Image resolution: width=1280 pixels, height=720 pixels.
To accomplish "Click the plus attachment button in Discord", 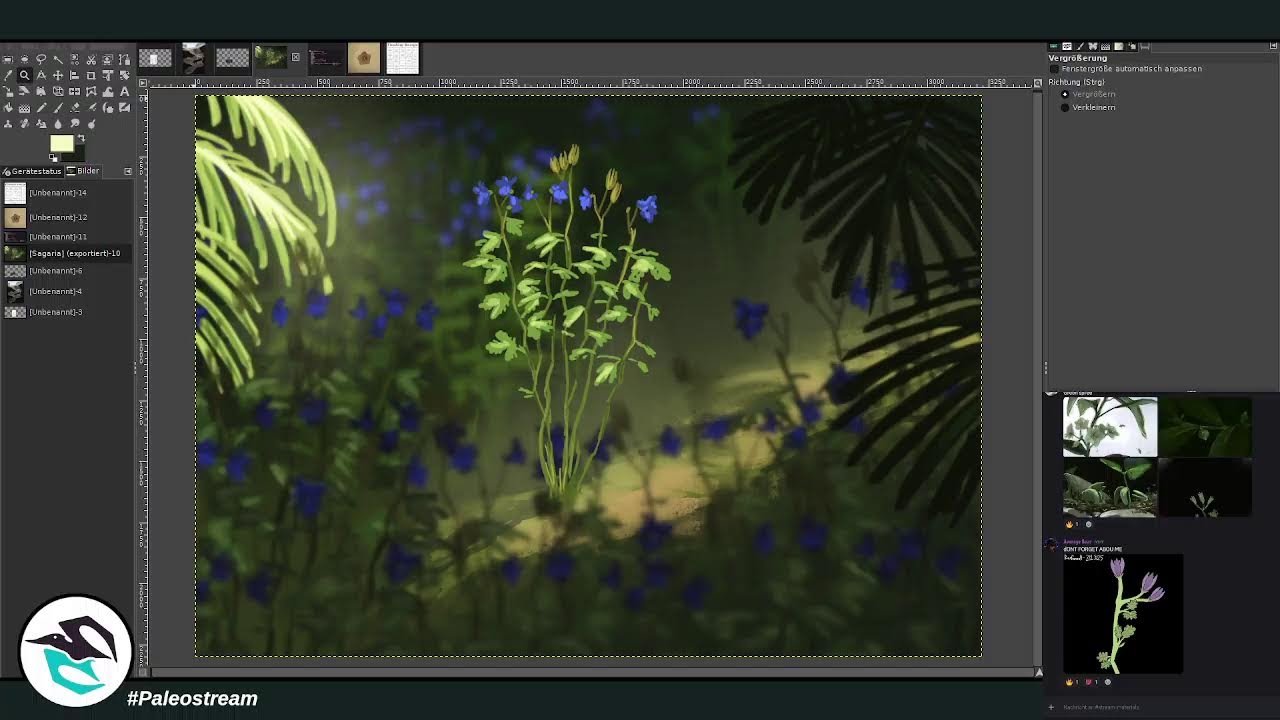I will [x=1051, y=707].
